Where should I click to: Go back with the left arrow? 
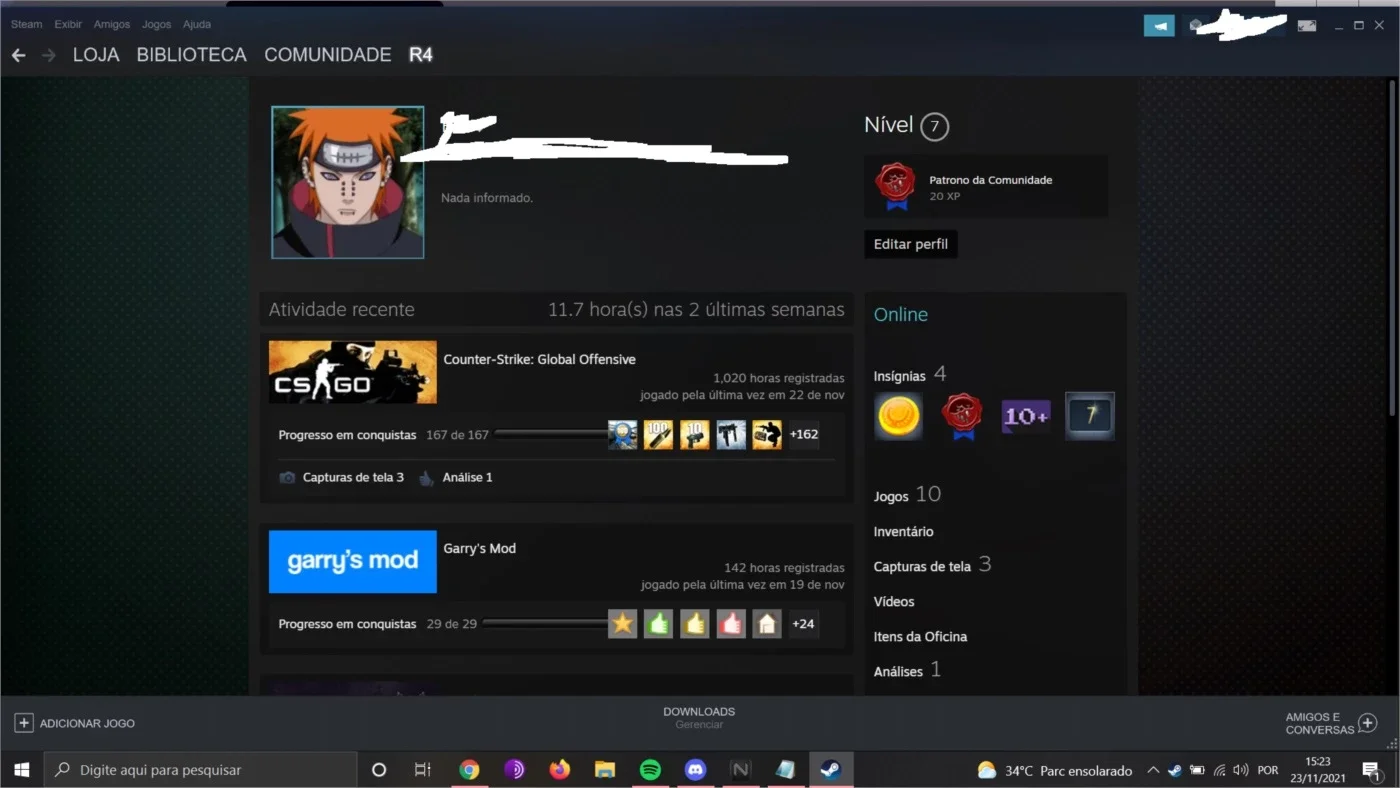point(18,55)
